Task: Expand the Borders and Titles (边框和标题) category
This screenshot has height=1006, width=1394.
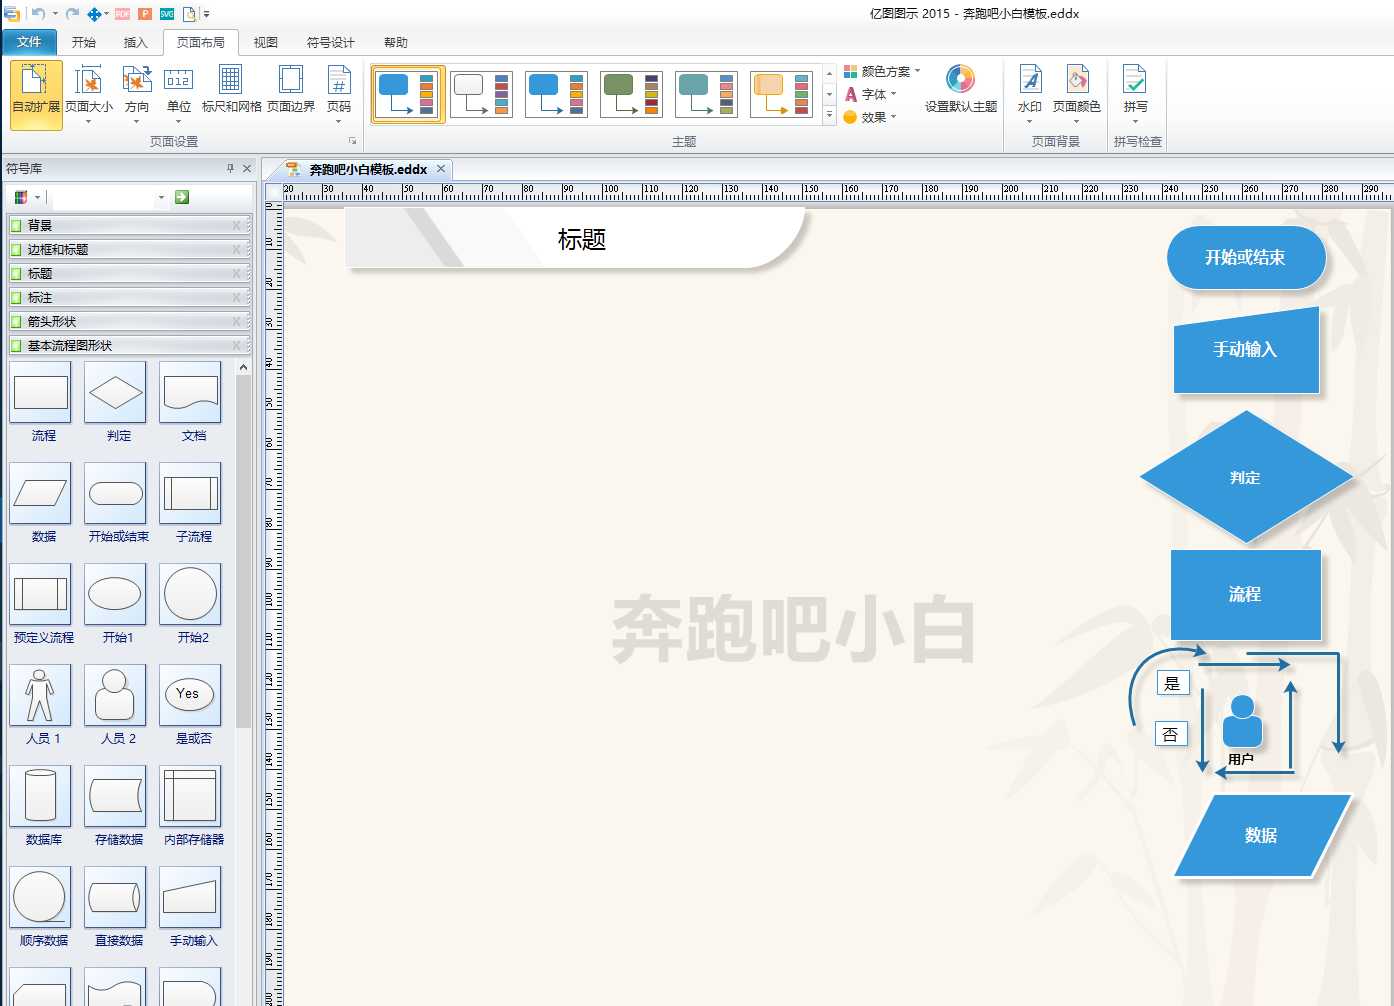Action: (x=129, y=249)
